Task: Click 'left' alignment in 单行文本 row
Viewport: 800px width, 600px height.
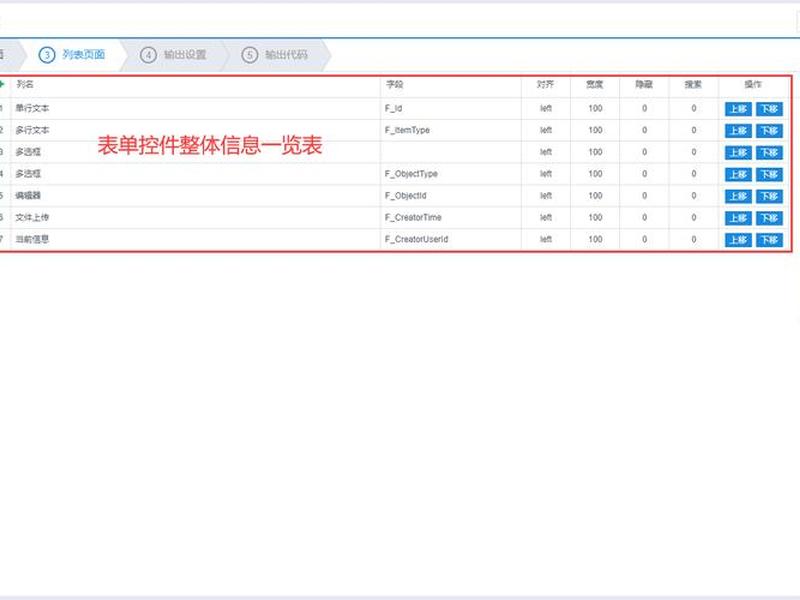Action: tap(546, 108)
